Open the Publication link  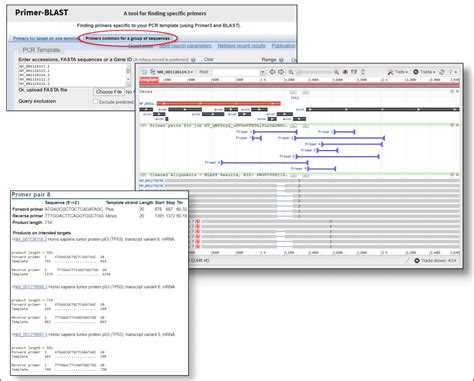(283, 46)
